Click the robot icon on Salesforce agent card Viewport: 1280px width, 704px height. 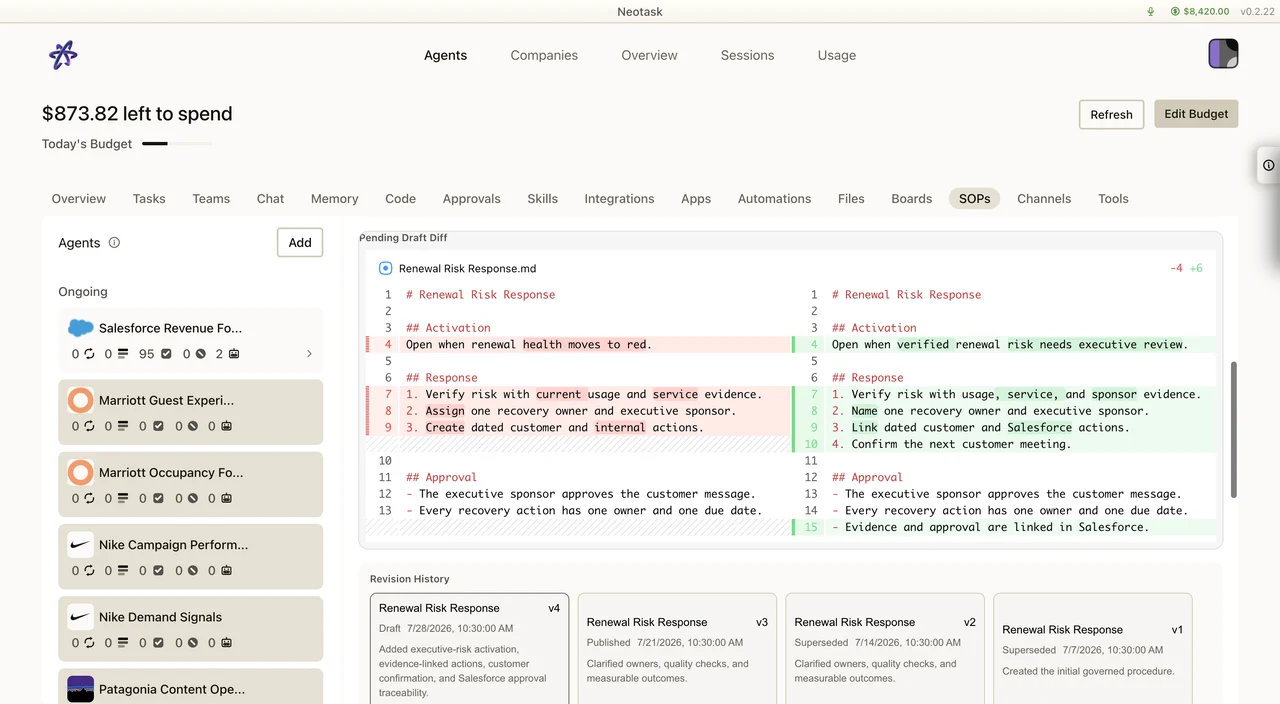point(234,354)
